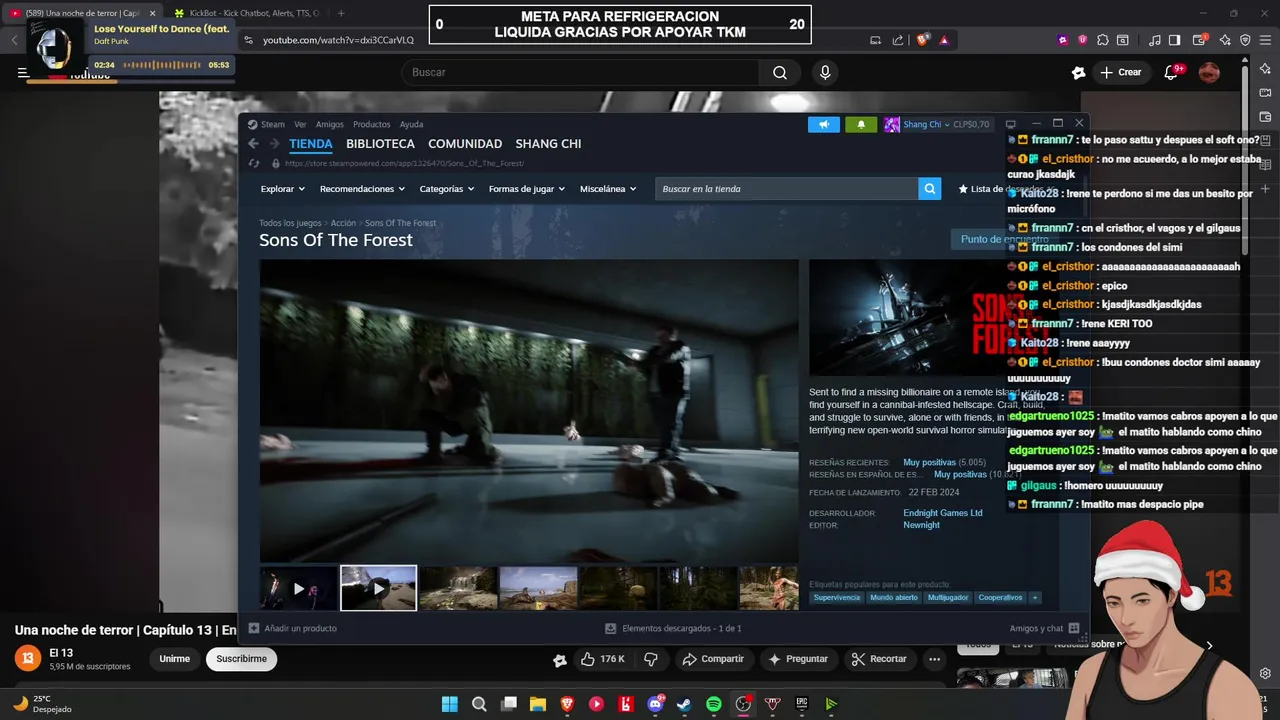Viewport: 1280px width, 720px height.
Task: Switch to BIBLIOTECA tab in Steam
Action: coord(380,144)
